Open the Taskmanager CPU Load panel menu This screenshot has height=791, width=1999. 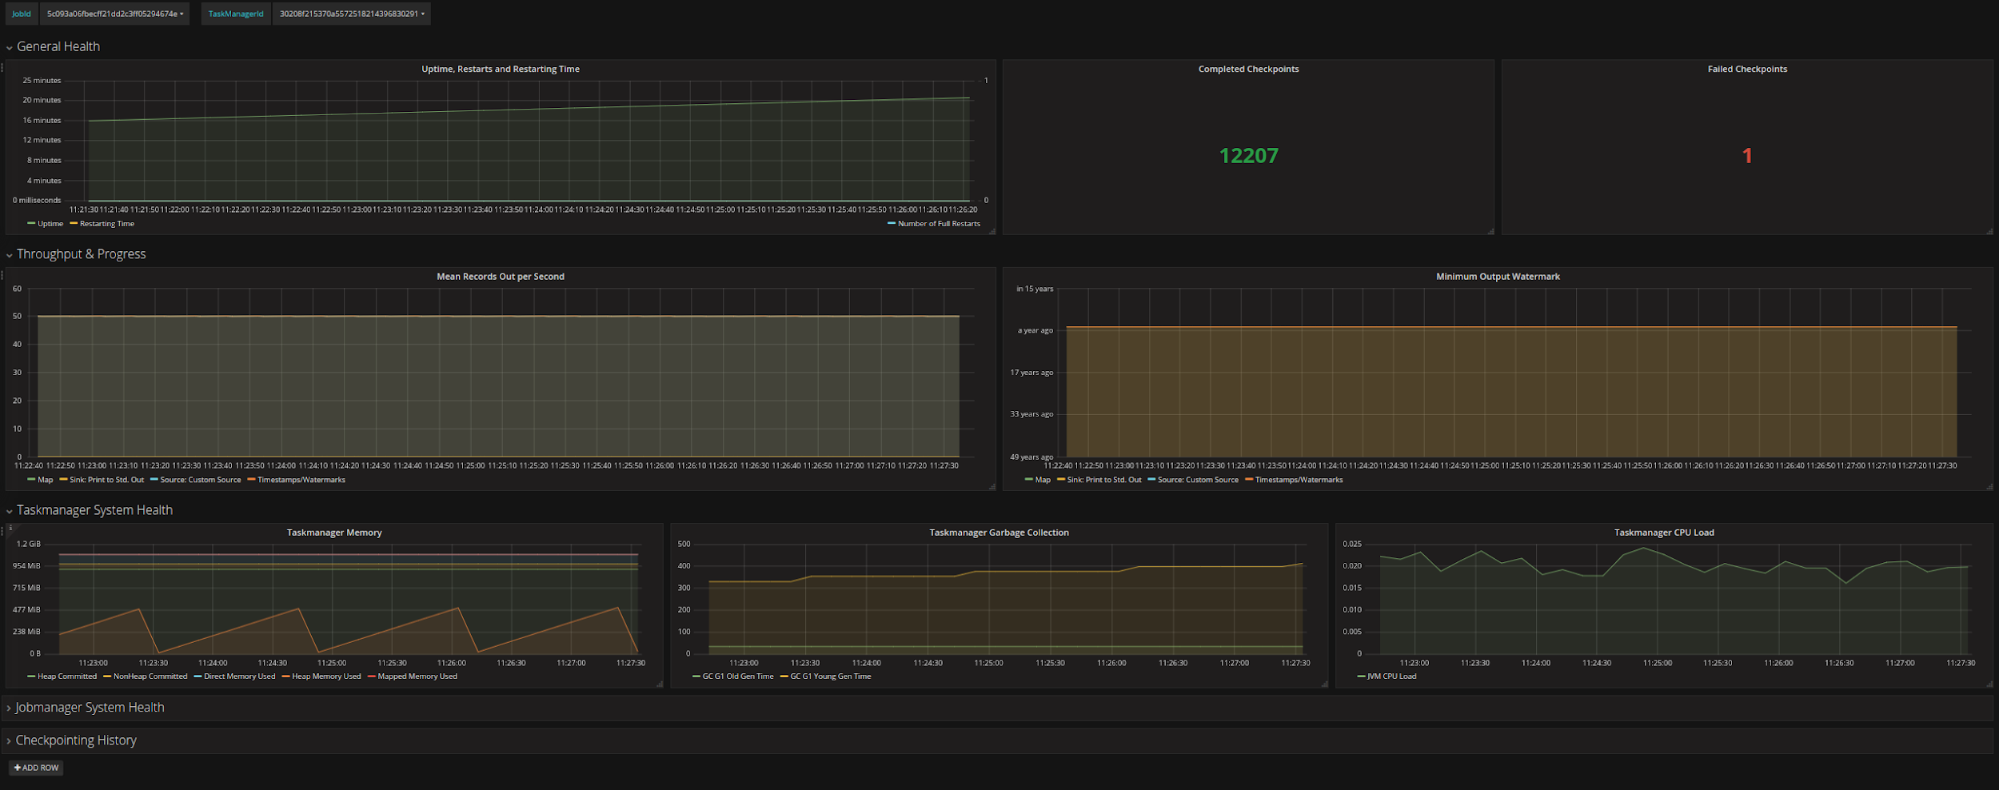tap(1663, 533)
